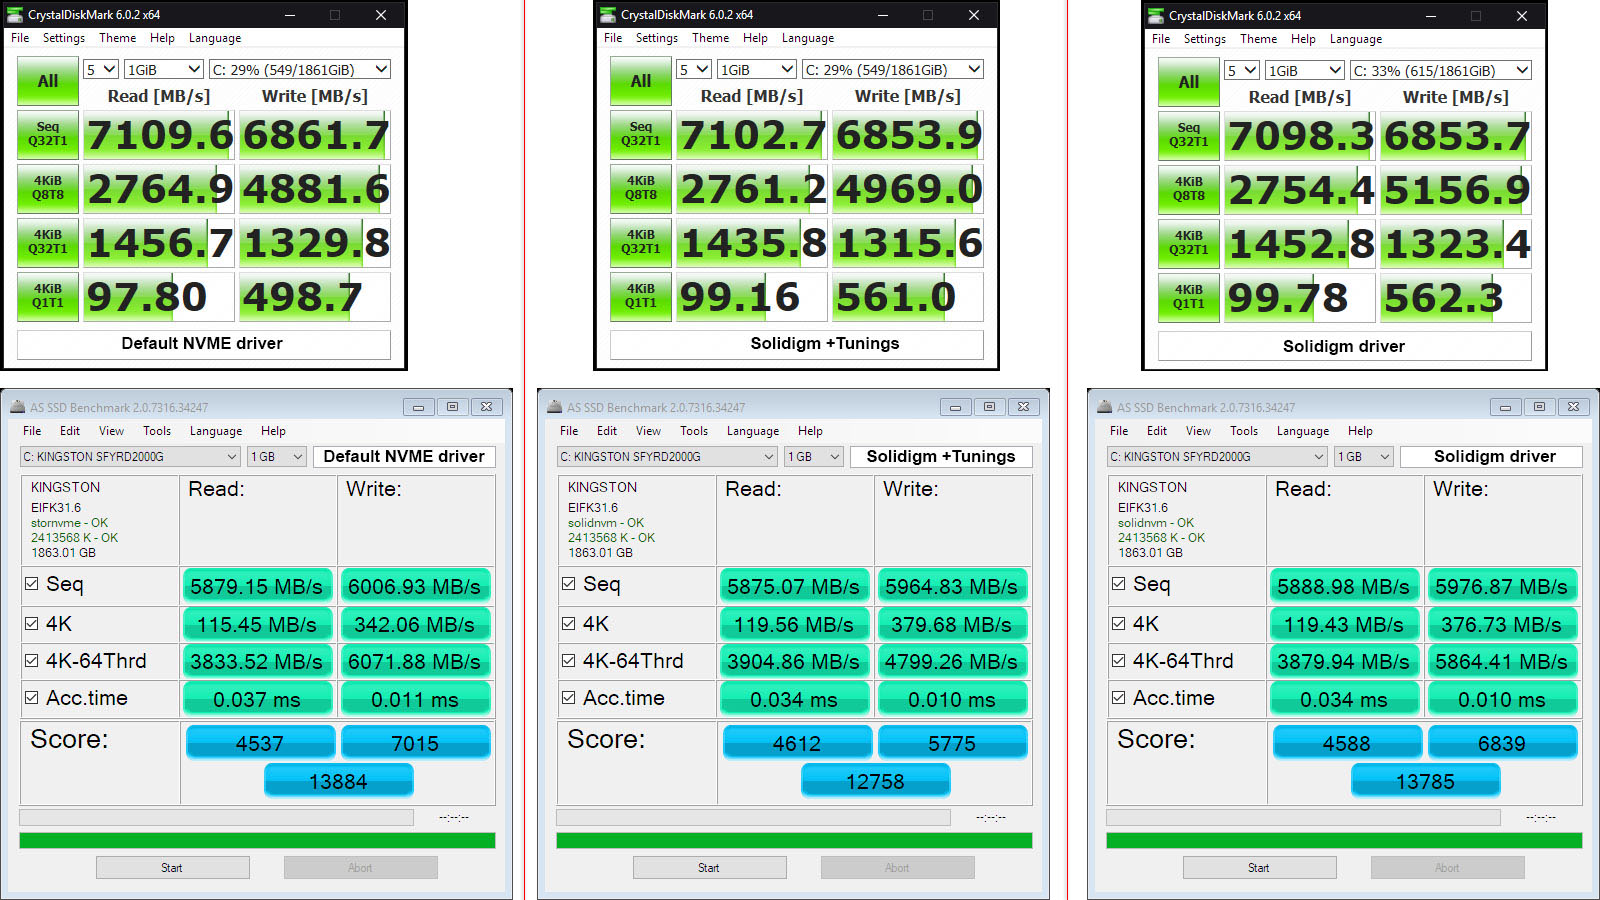
Task: Click CrystalDiskMark title icon in 33% drive window
Action: (x=1156, y=16)
